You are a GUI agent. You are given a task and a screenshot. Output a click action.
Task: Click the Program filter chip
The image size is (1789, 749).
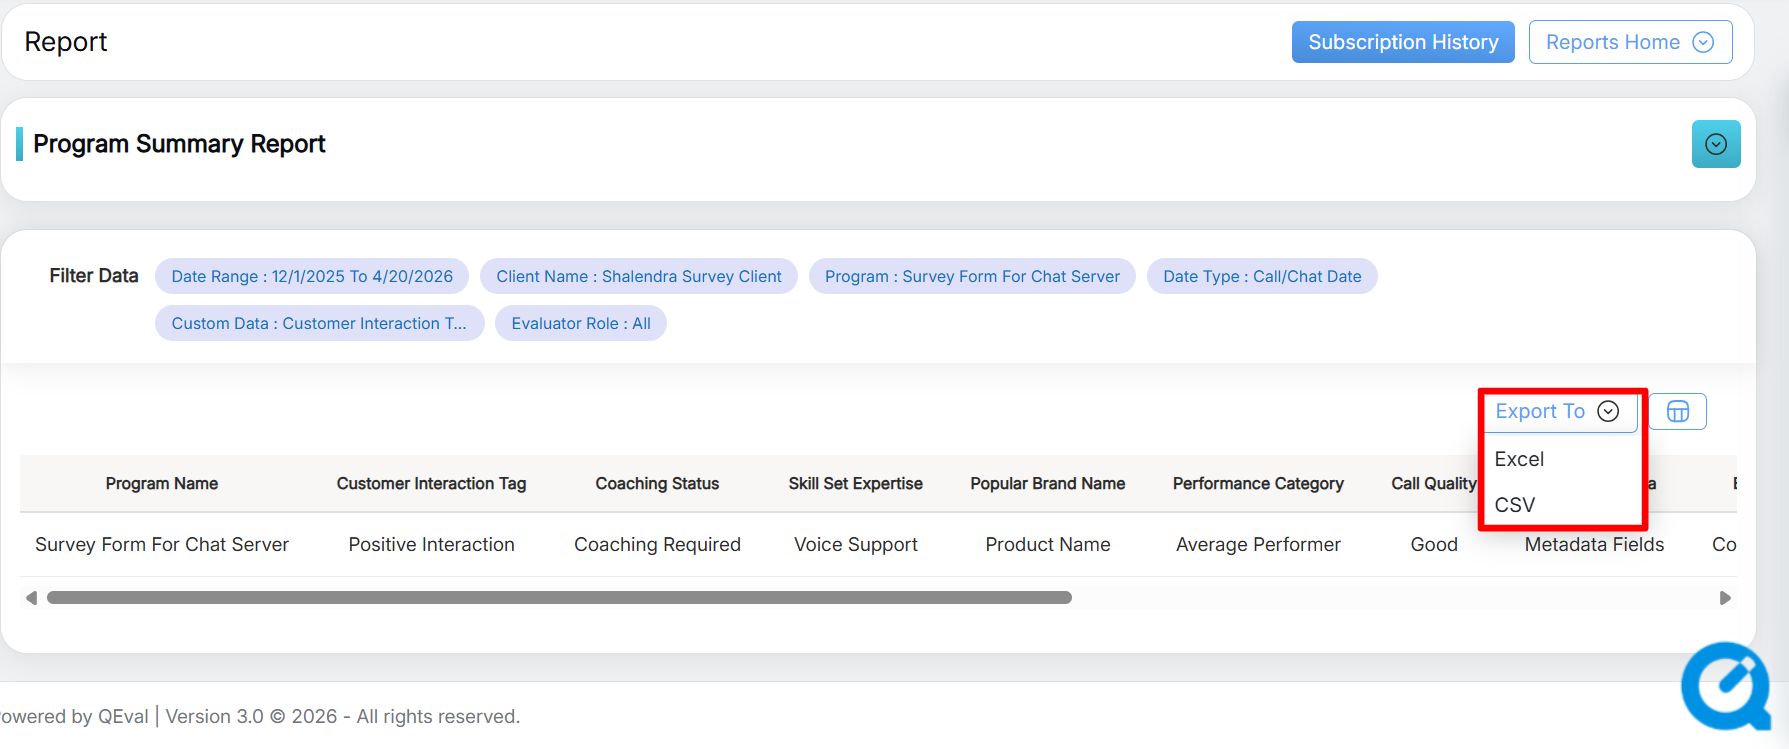tap(971, 277)
